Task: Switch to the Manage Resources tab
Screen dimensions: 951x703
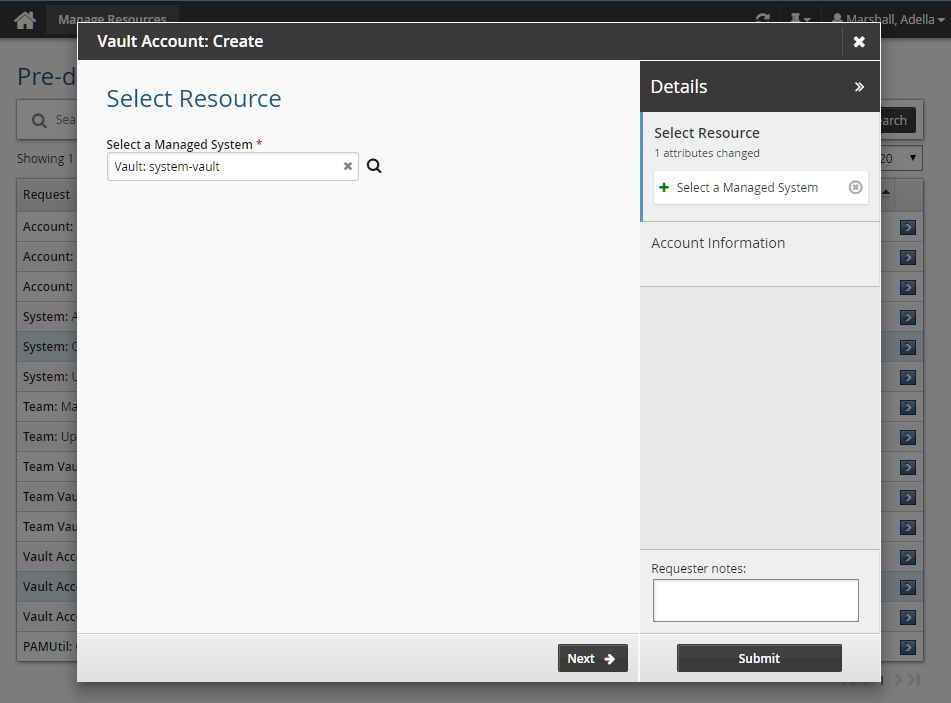Action: [112, 19]
